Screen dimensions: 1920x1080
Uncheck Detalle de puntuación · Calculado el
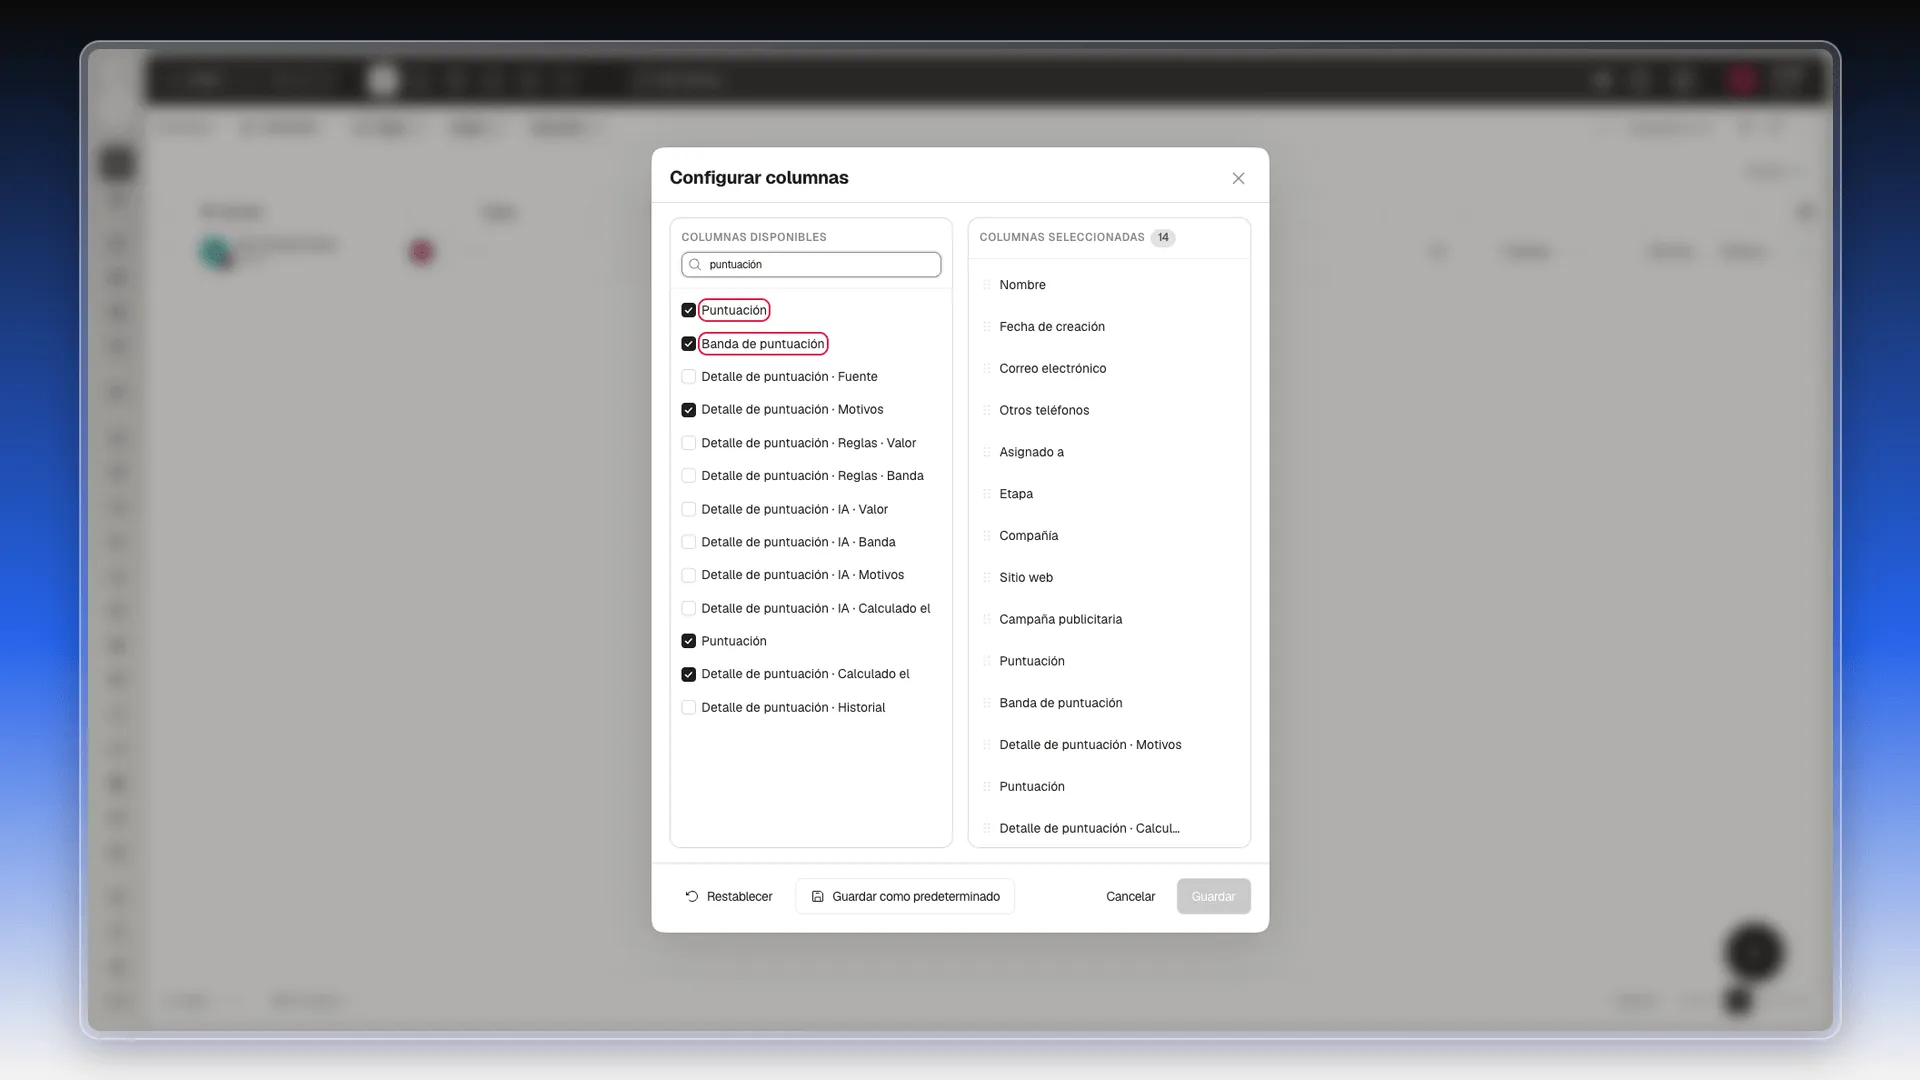[688, 674]
